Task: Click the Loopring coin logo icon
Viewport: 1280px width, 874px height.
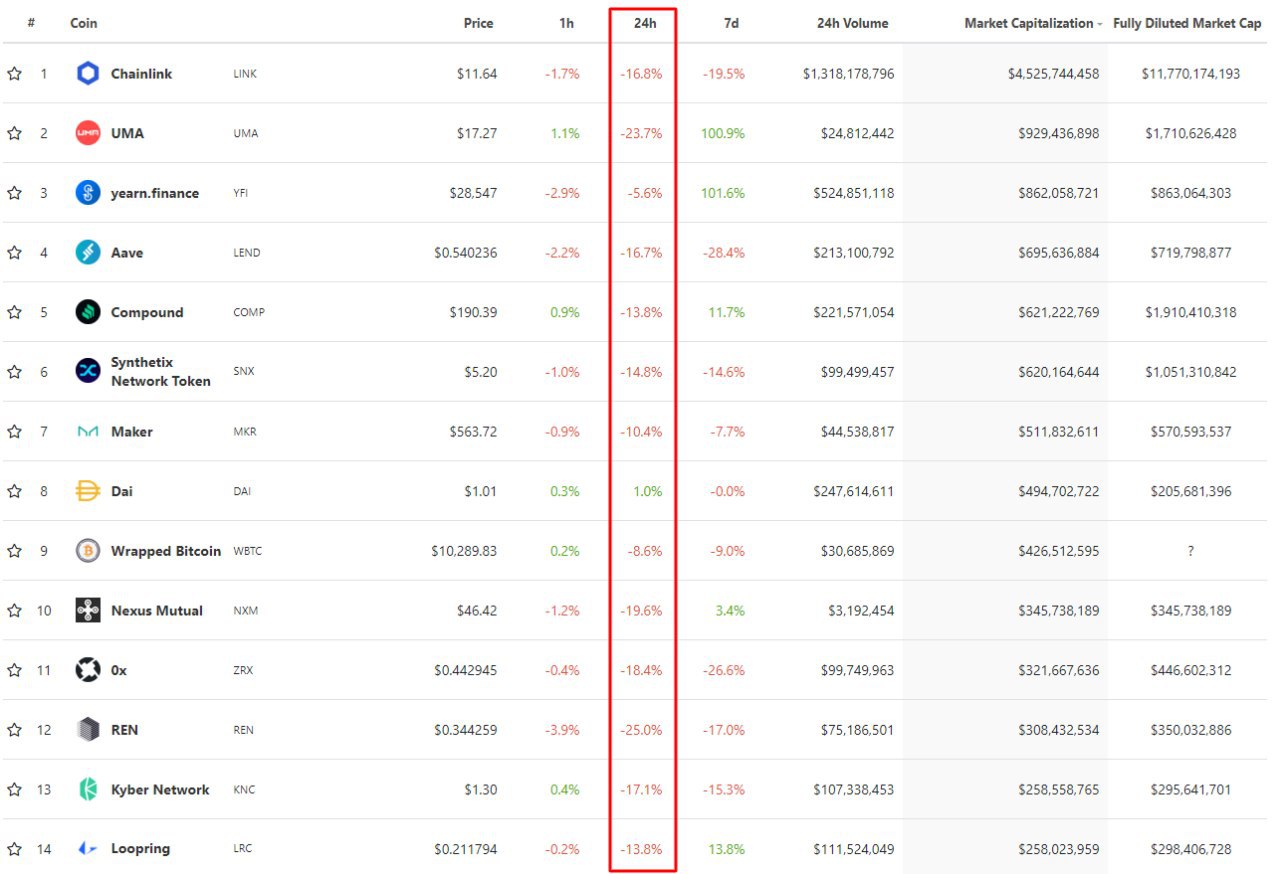Action: [x=88, y=848]
